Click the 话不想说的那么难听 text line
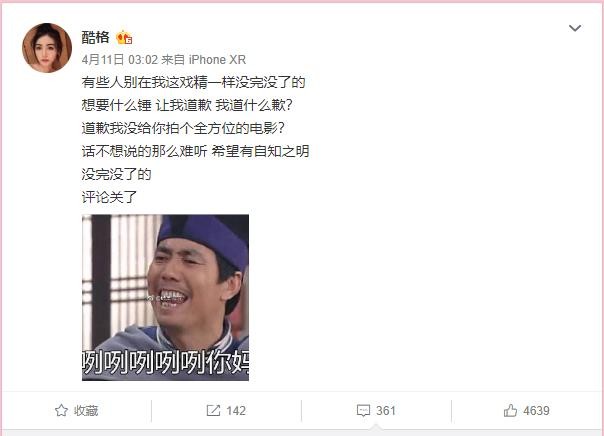 [x=195, y=151]
